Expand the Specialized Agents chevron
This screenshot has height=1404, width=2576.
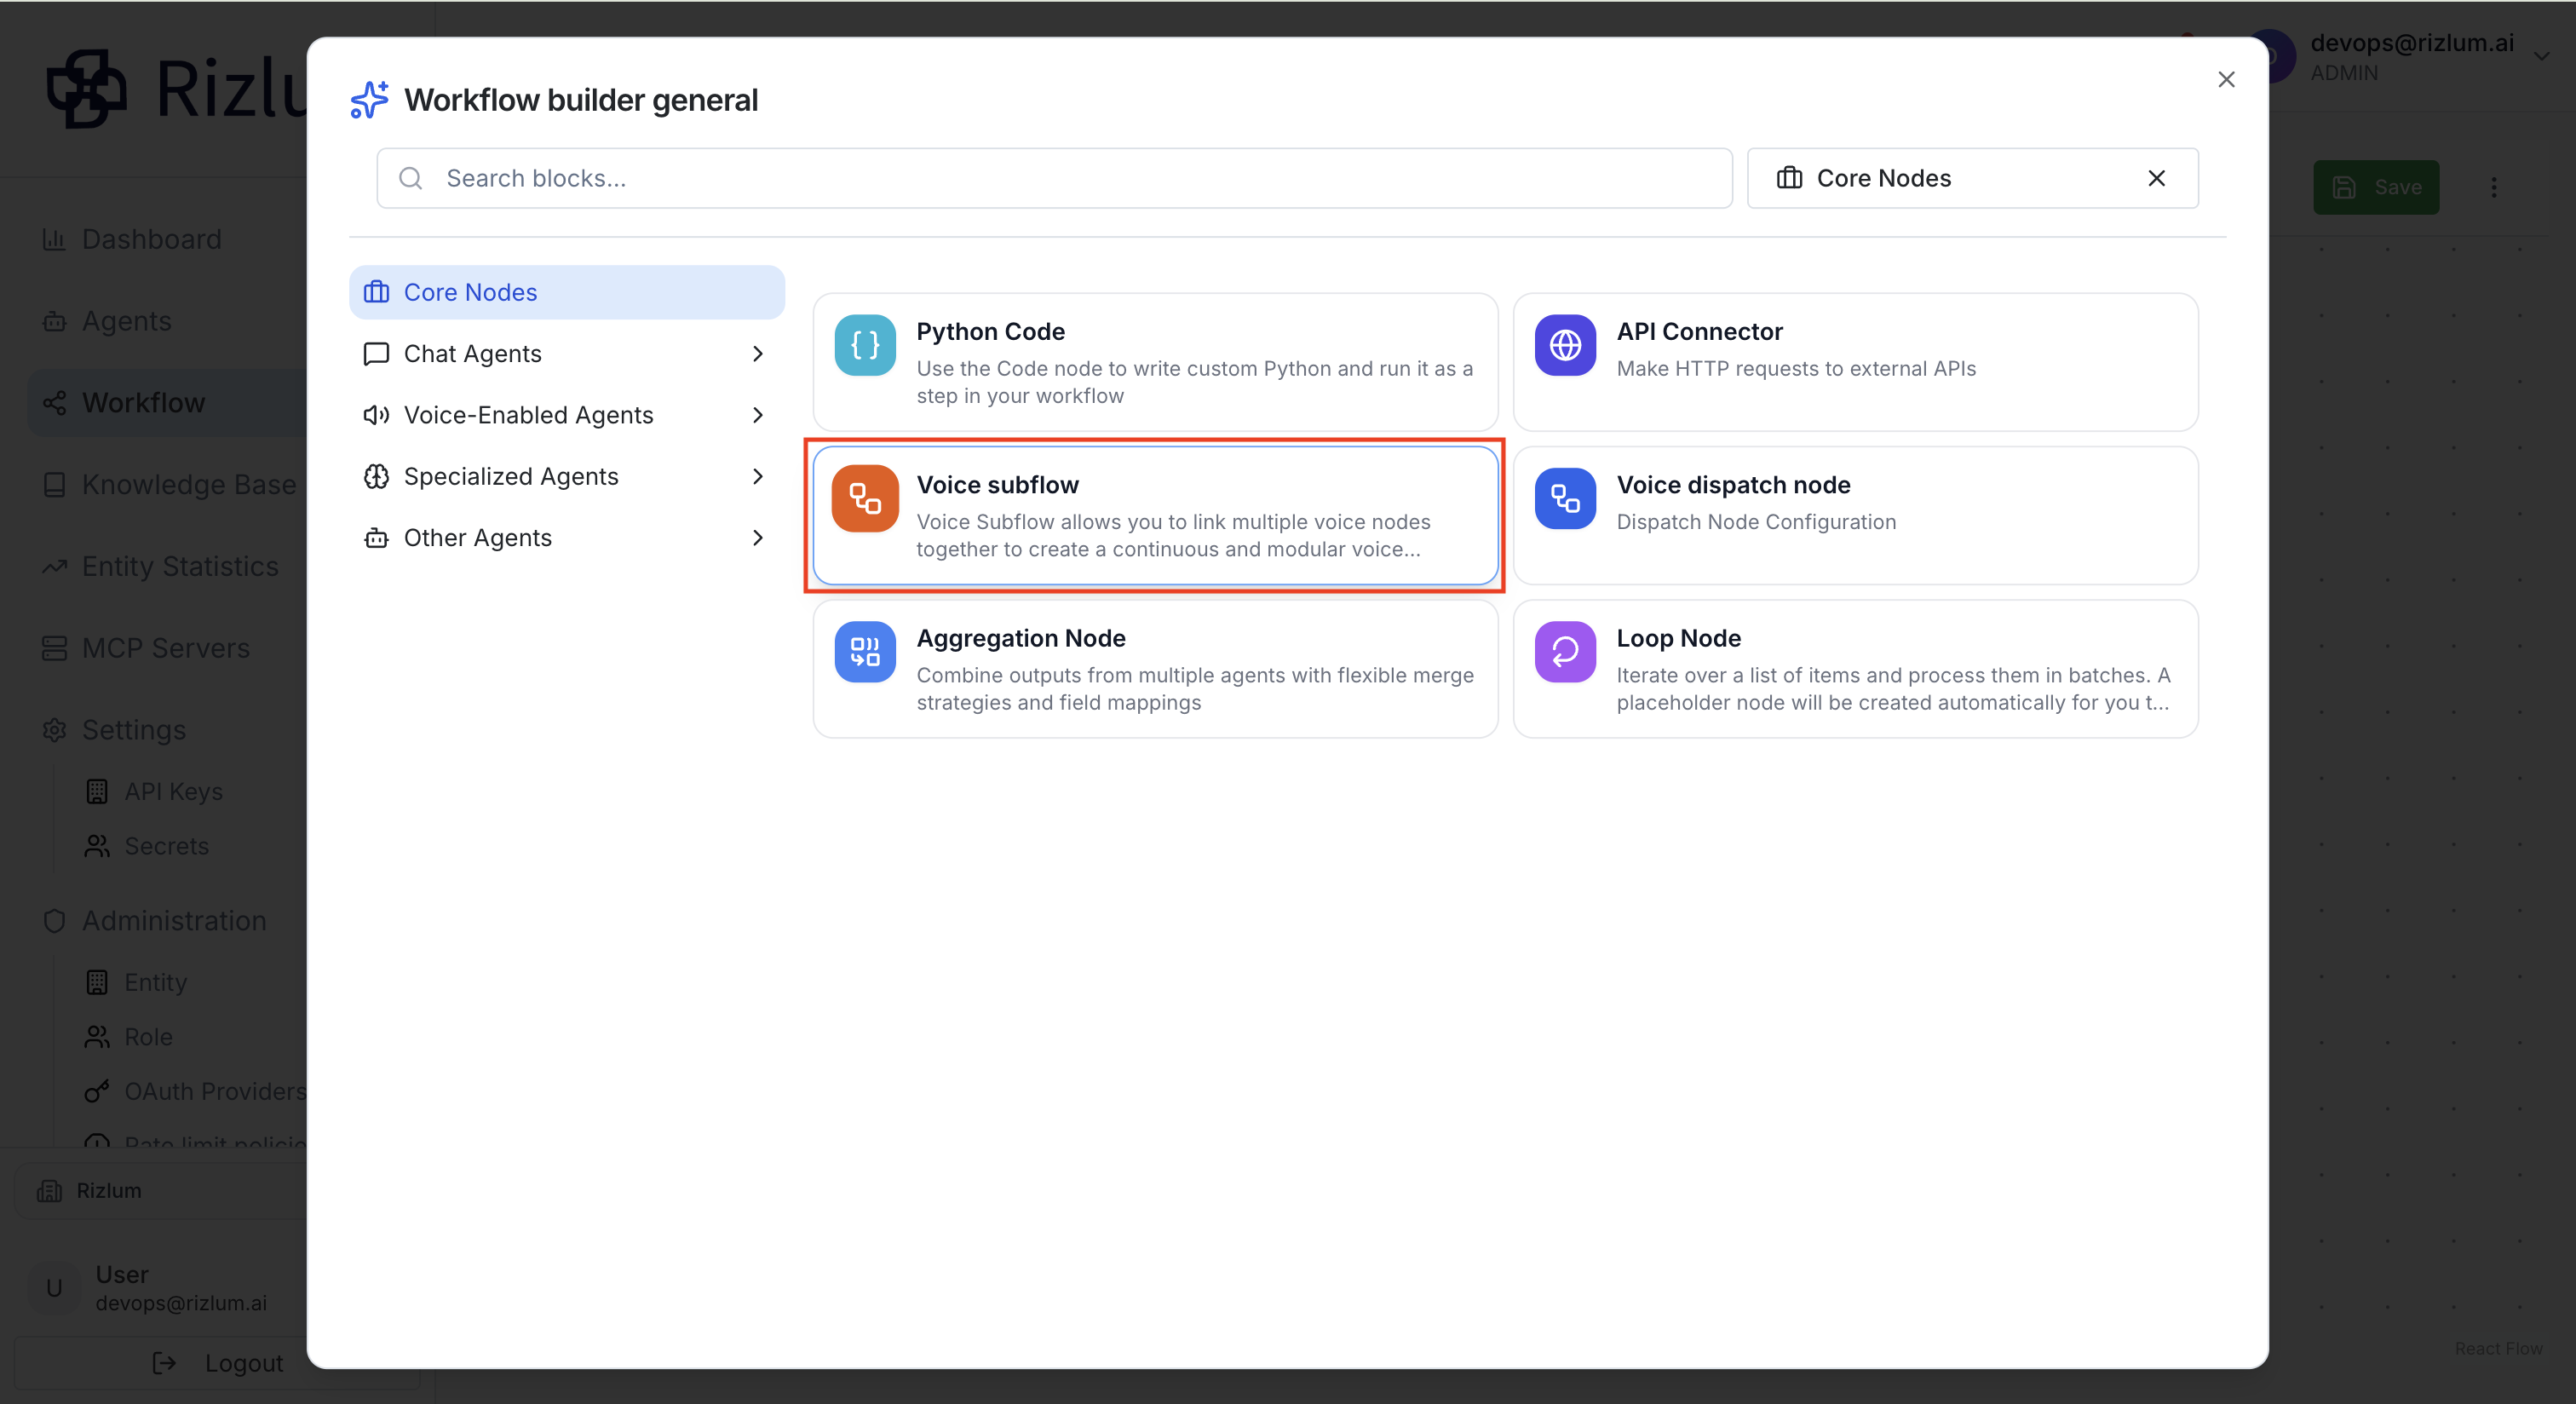[757, 476]
